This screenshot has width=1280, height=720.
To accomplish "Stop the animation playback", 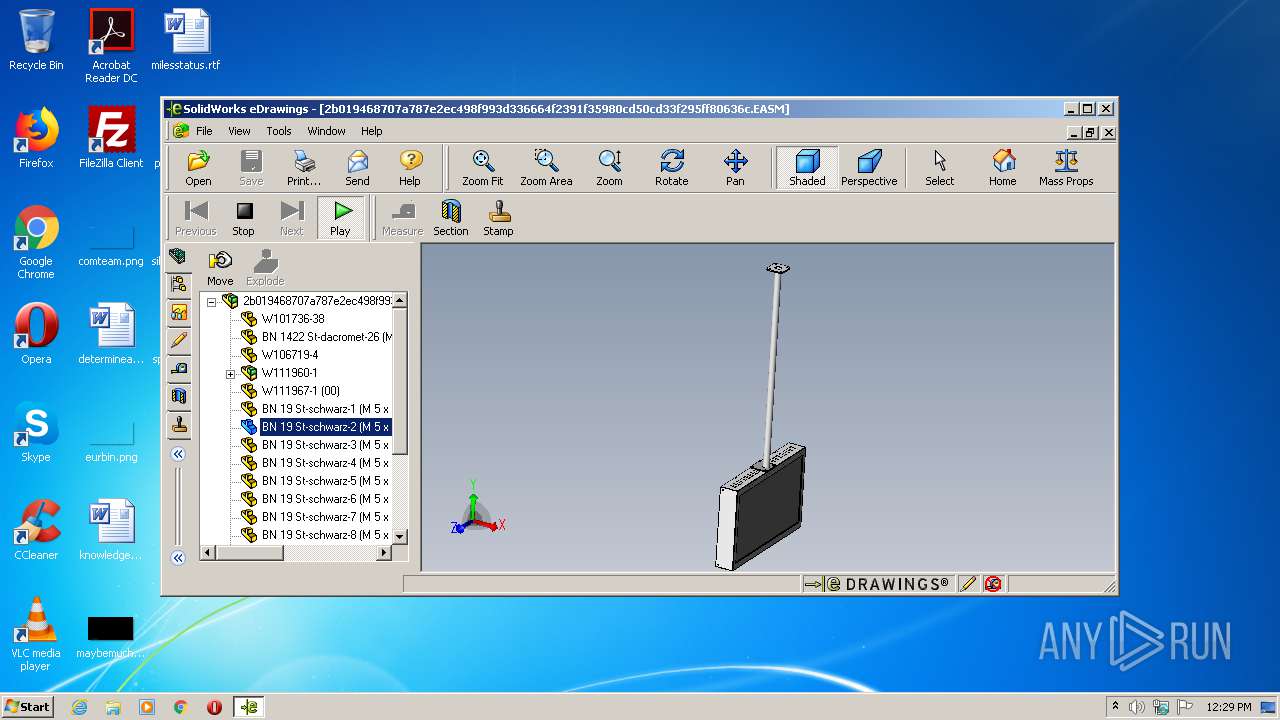I will pos(244,218).
